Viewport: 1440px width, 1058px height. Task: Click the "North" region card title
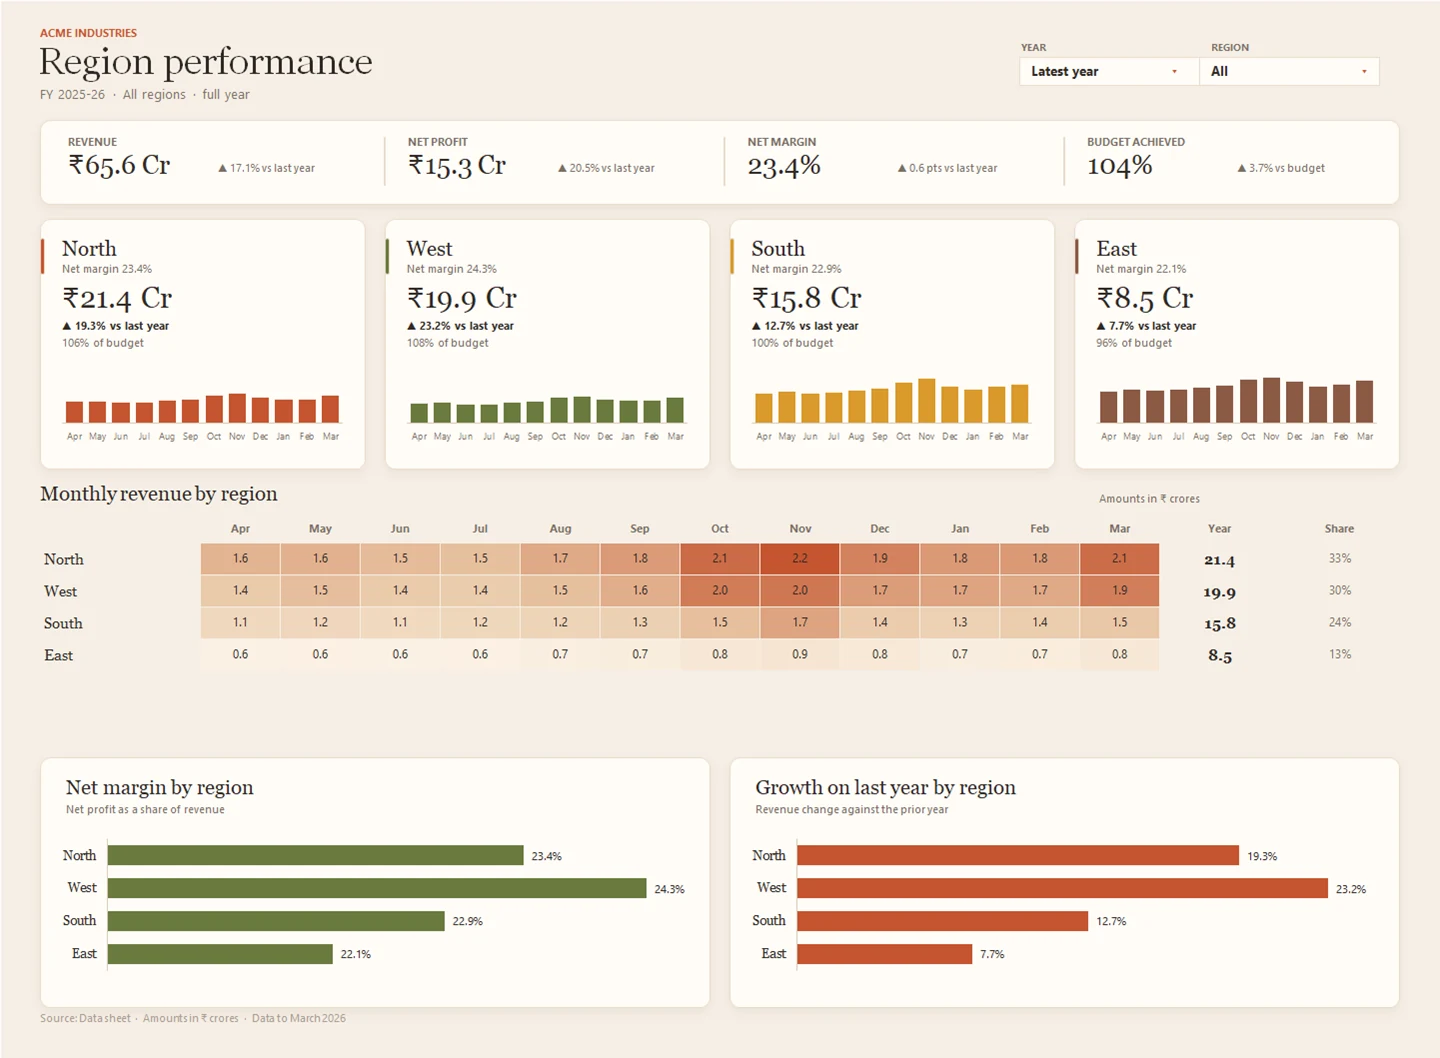click(x=89, y=248)
